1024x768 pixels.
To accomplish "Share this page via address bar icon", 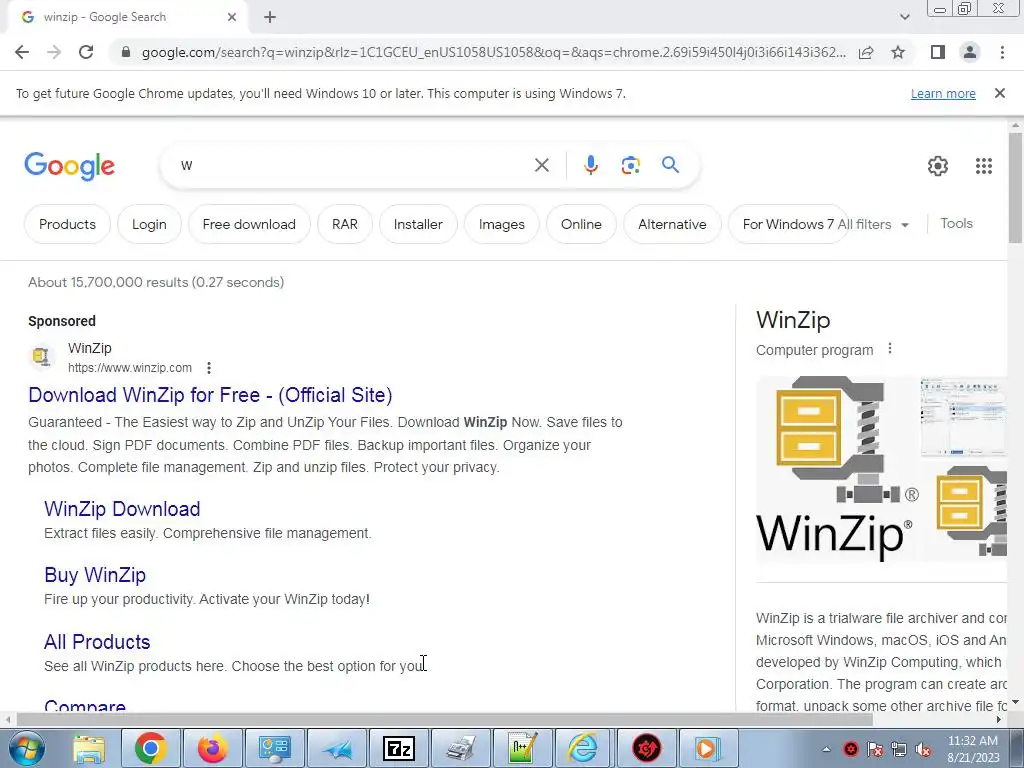I will pyautogui.click(x=866, y=52).
